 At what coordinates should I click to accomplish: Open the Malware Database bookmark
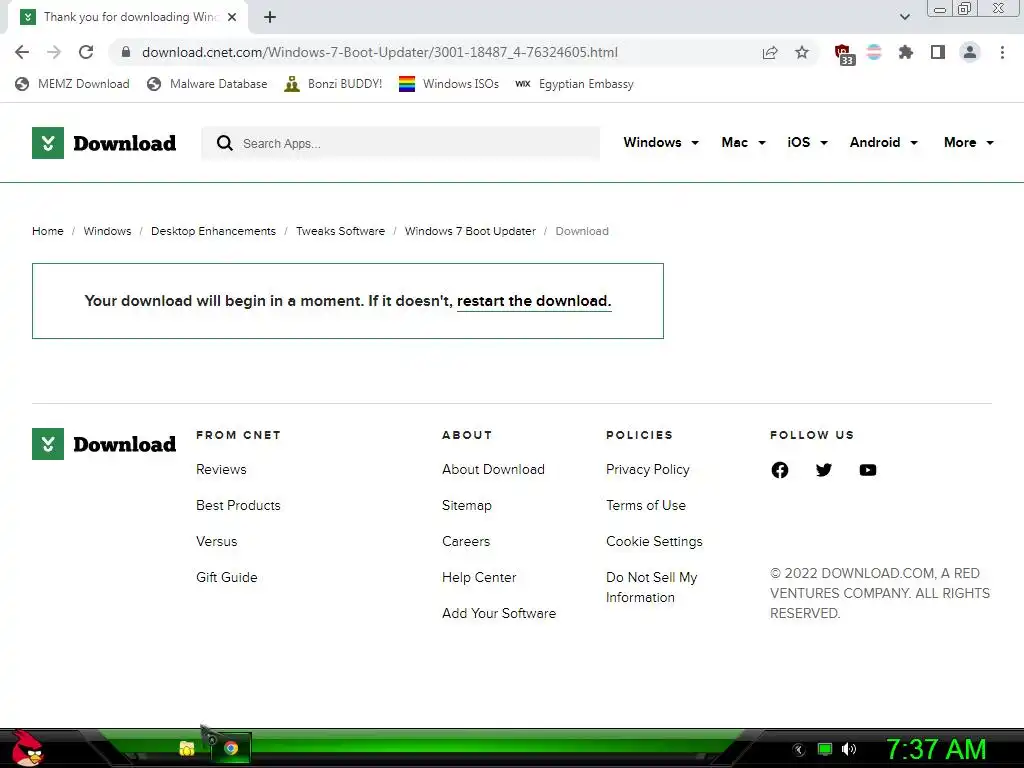(x=207, y=84)
